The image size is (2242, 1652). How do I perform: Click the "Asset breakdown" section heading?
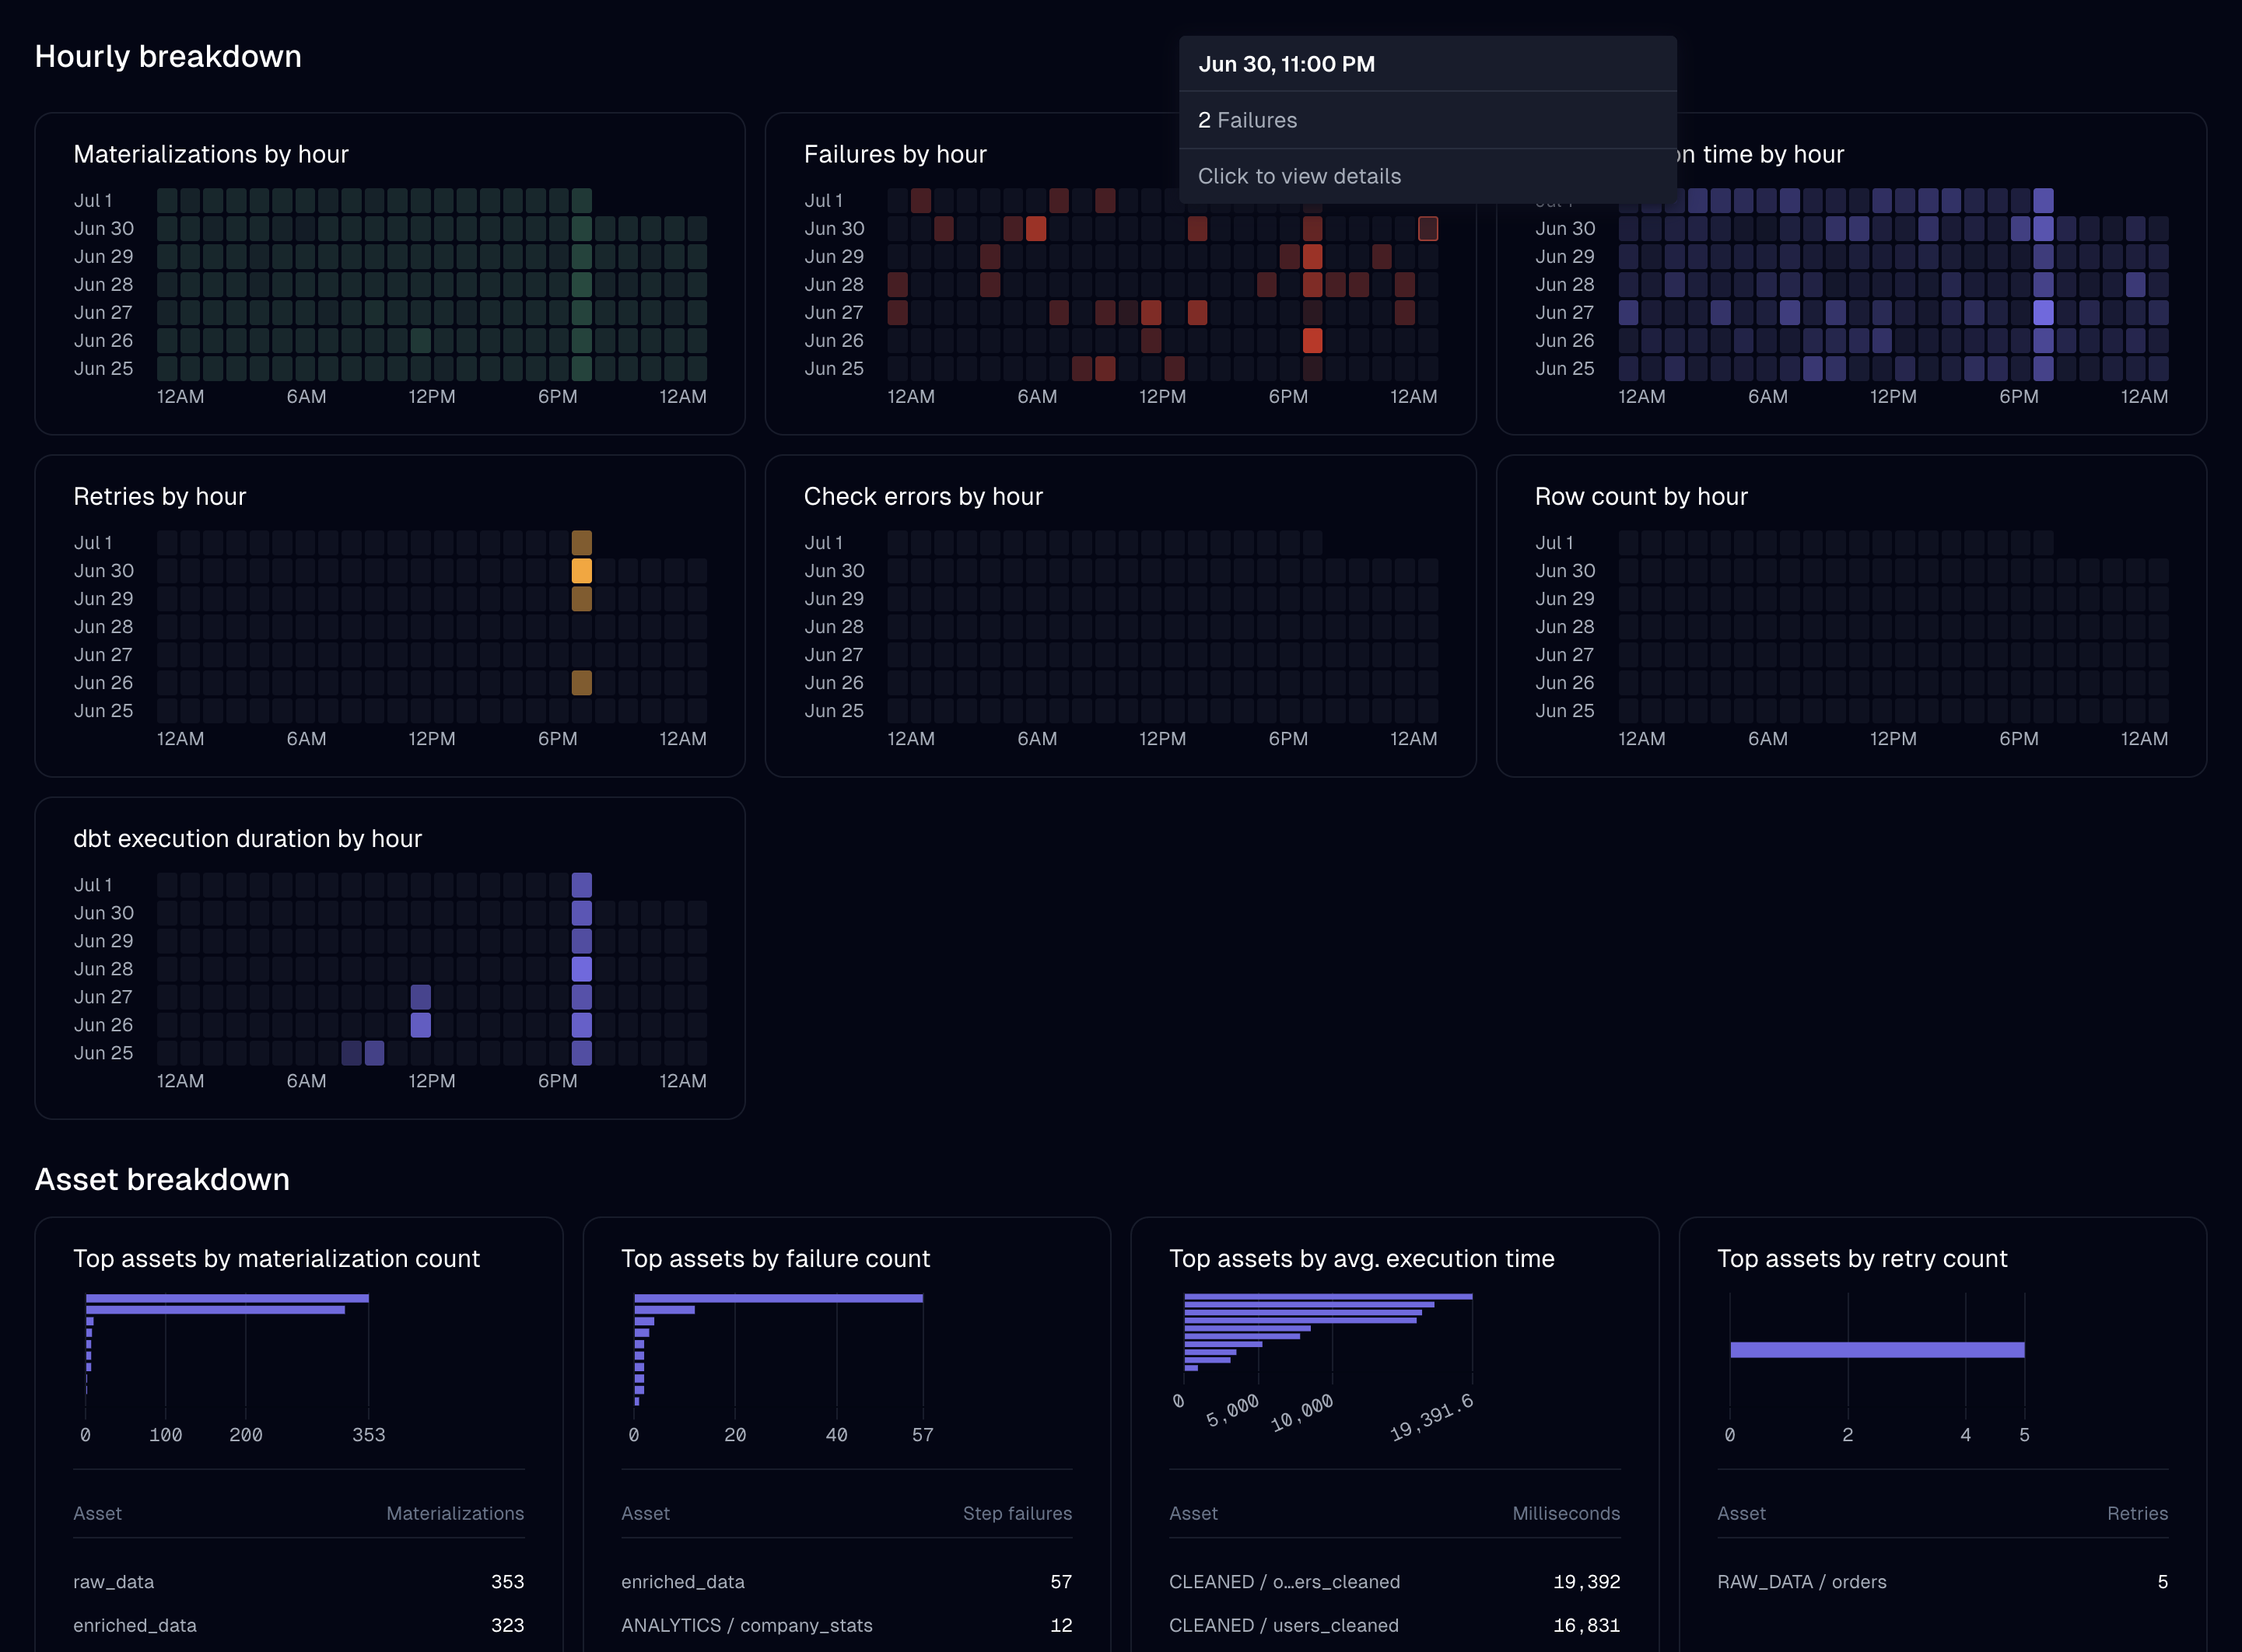pyautogui.click(x=162, y=1179)
